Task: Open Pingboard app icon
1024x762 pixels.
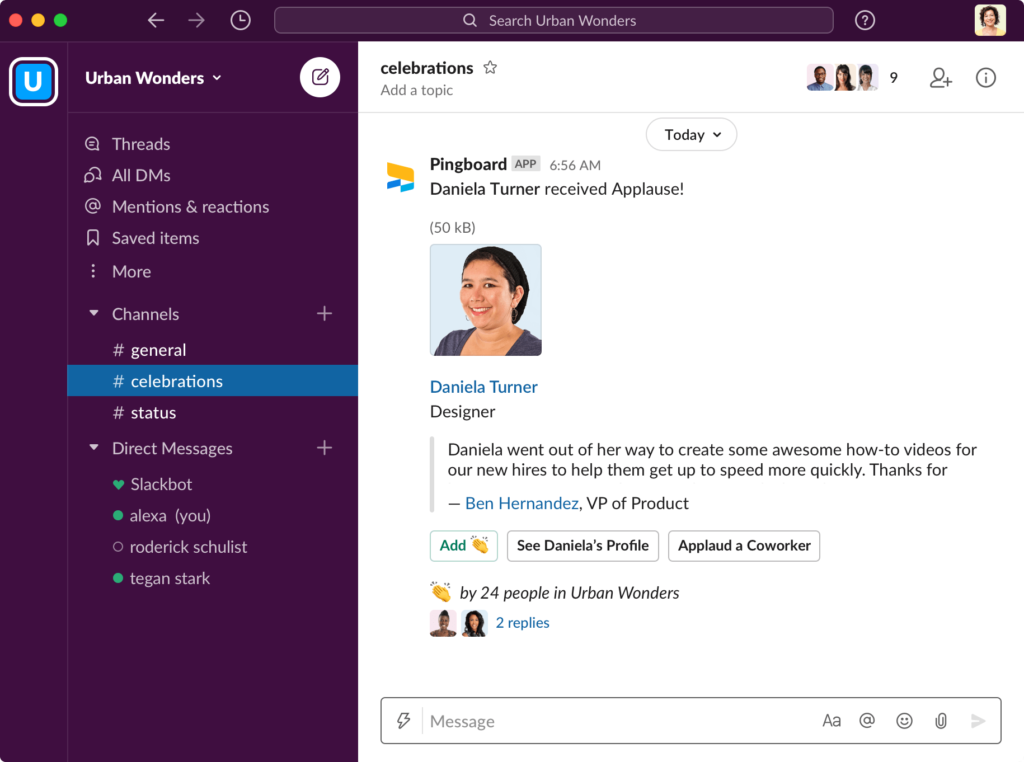Action: 400,178
